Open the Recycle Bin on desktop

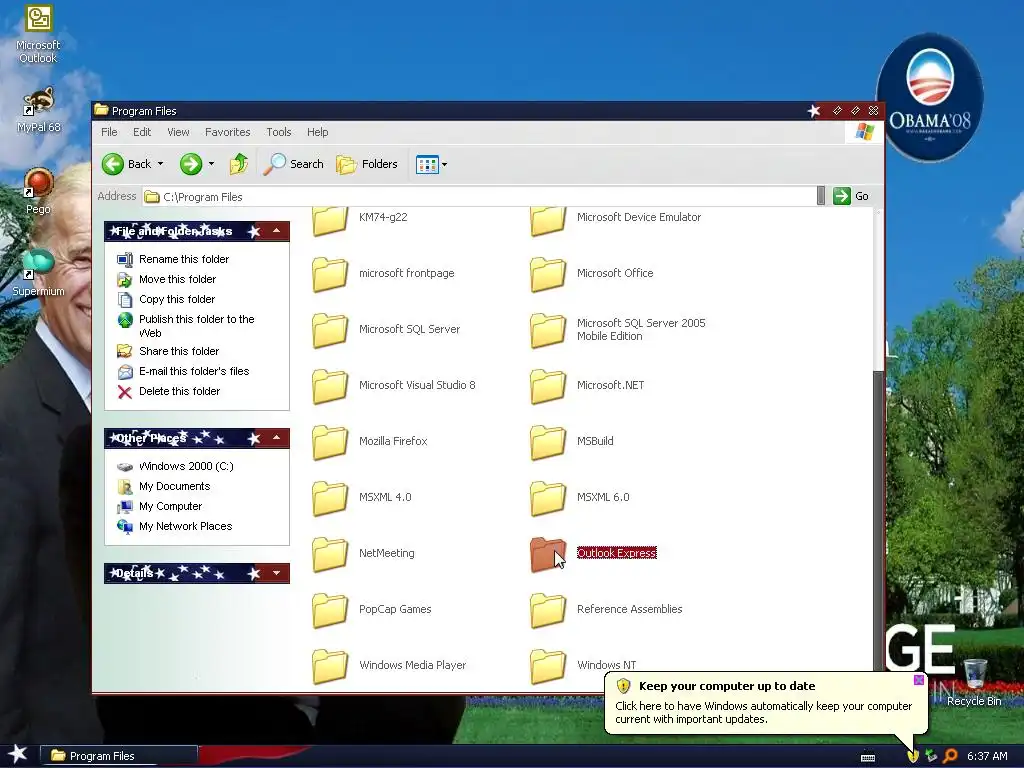(974, 682)
